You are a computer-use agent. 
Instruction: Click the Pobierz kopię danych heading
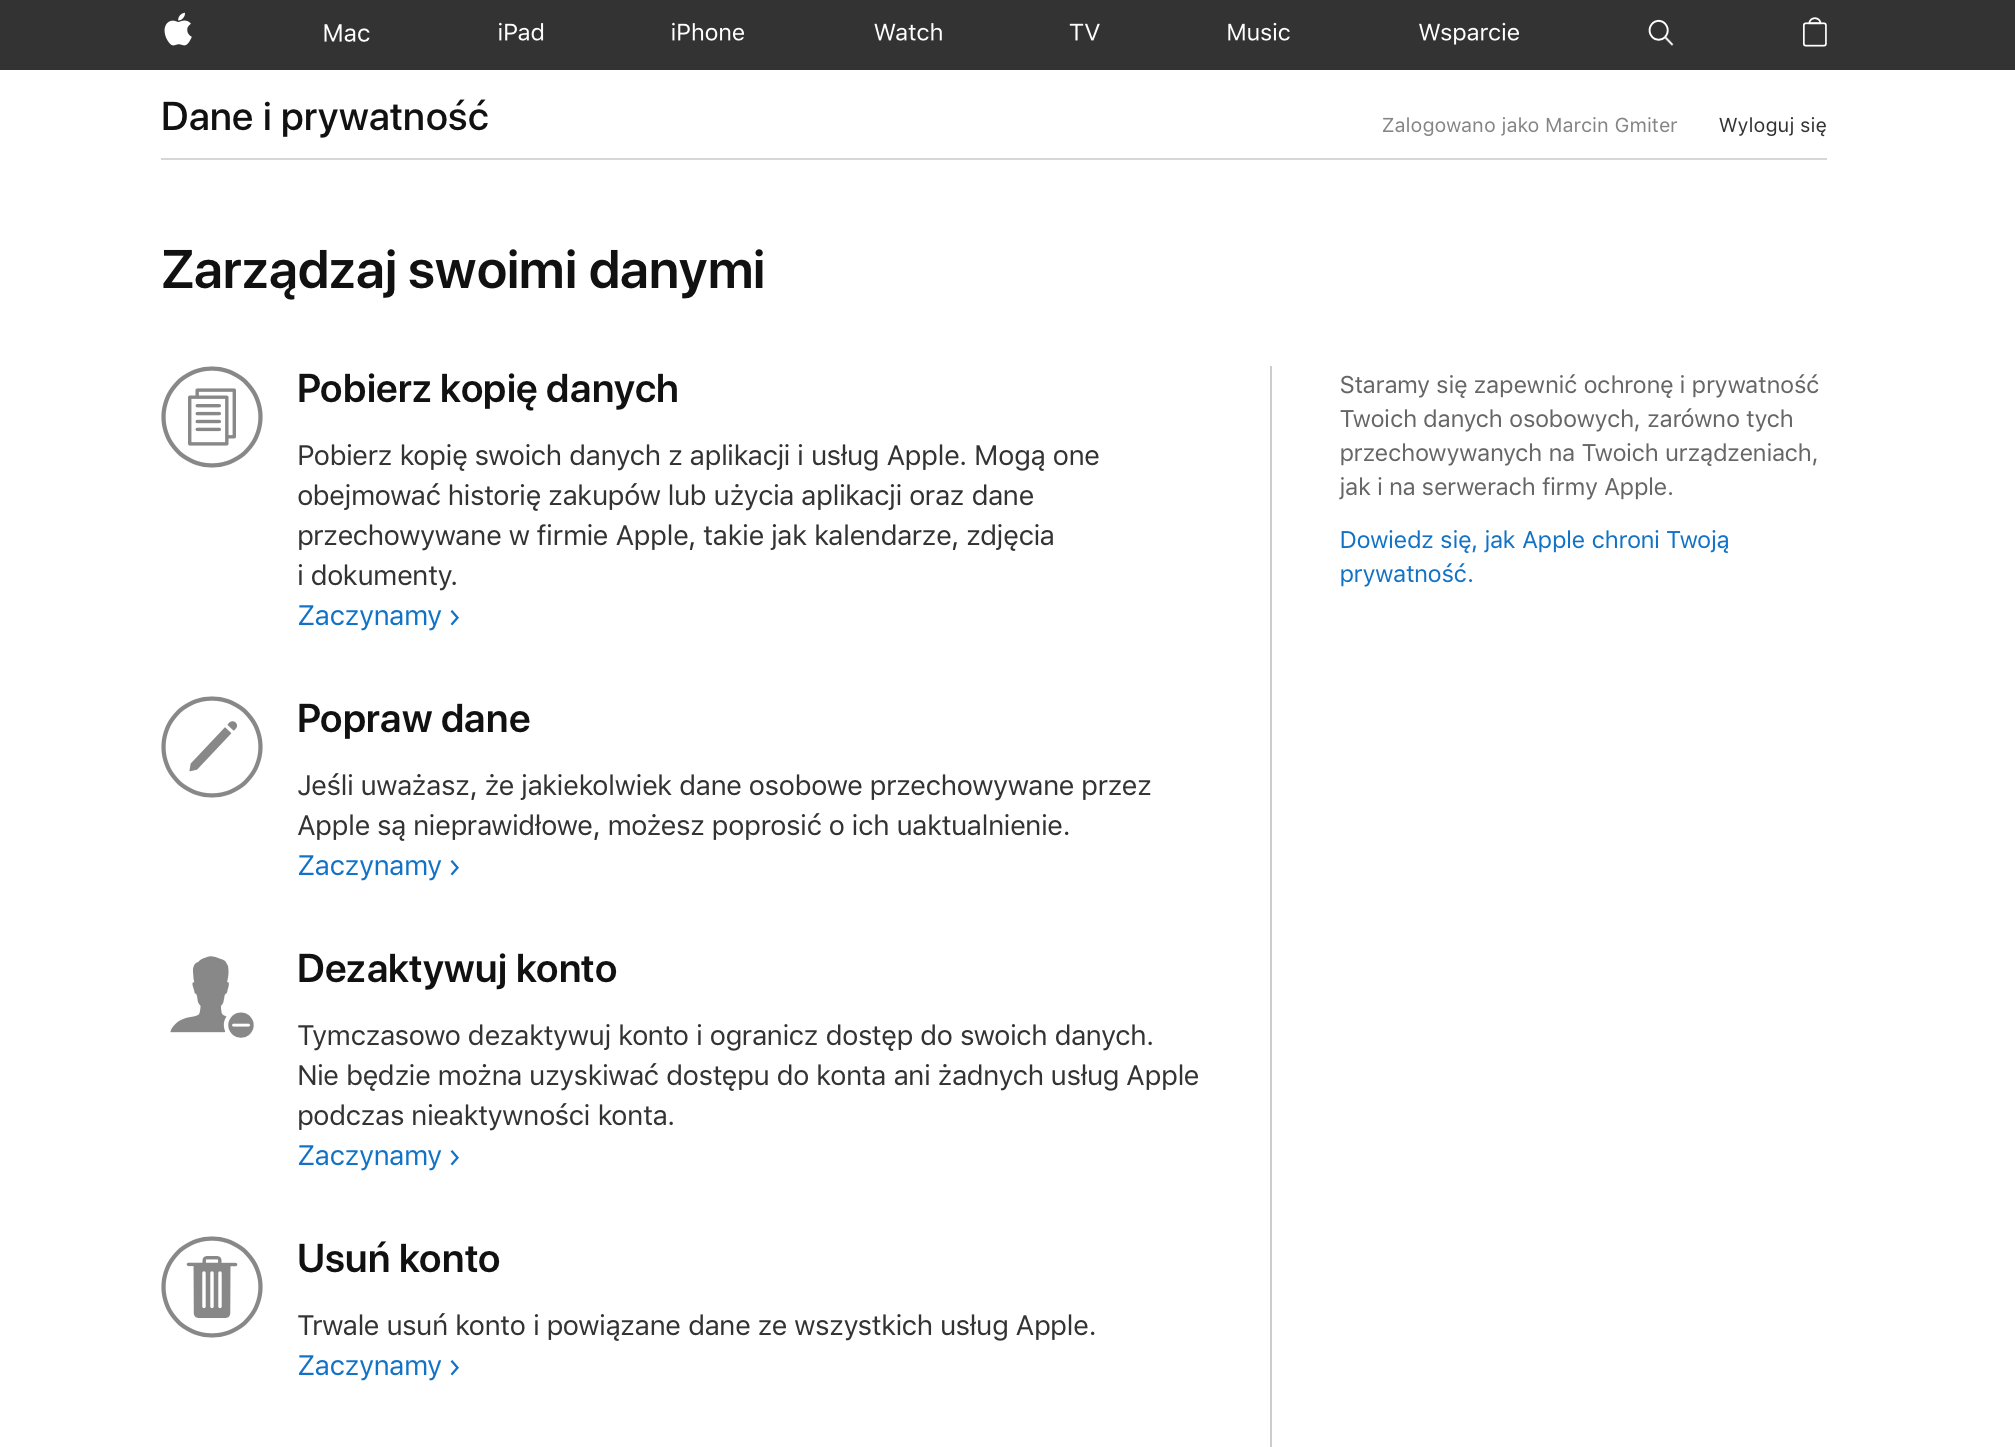point(488,389)
